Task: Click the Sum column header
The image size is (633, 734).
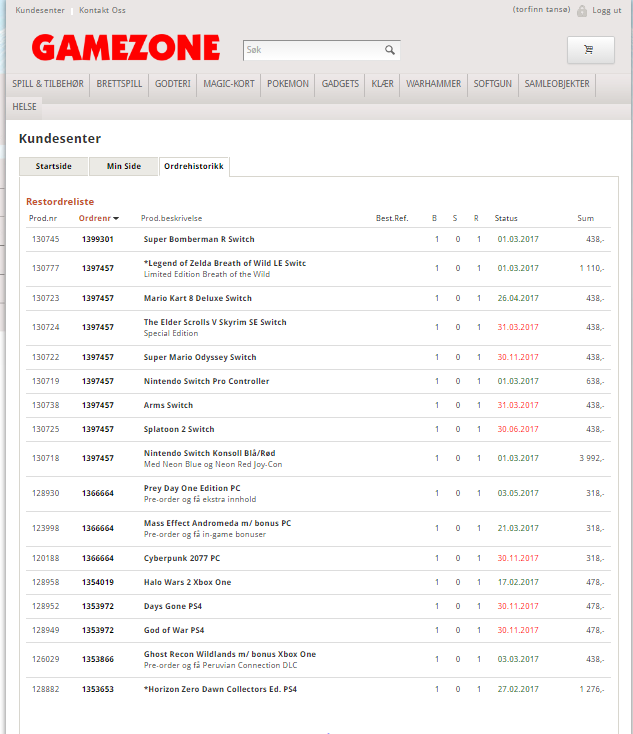Action: pyautogui.click(x=585, y=218)
